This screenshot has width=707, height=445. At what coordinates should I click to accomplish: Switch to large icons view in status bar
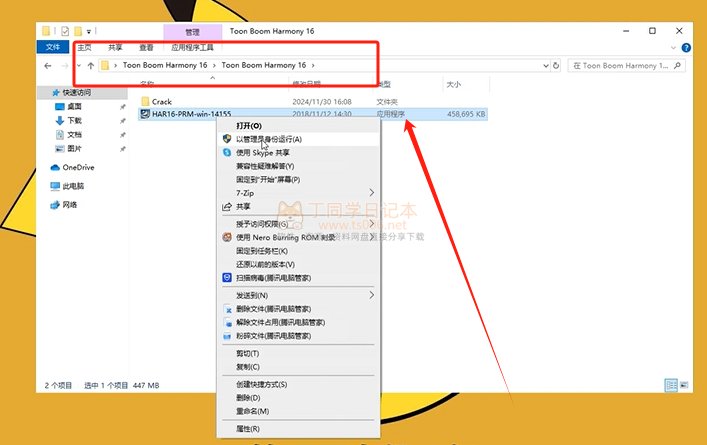tap(684, 385)
